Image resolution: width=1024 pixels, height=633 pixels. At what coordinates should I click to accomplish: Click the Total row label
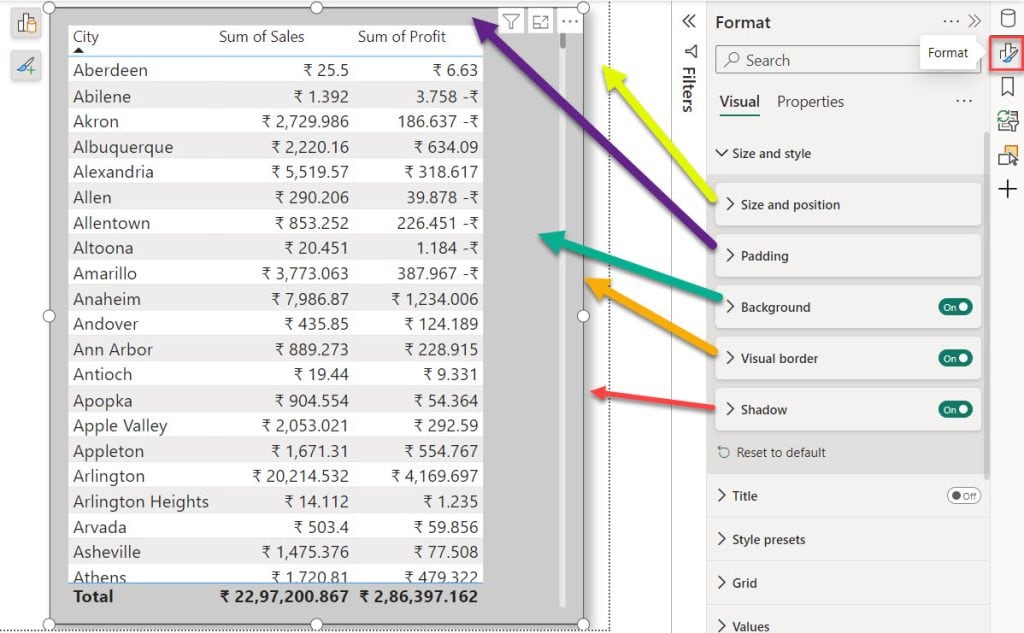click(93, 596)
